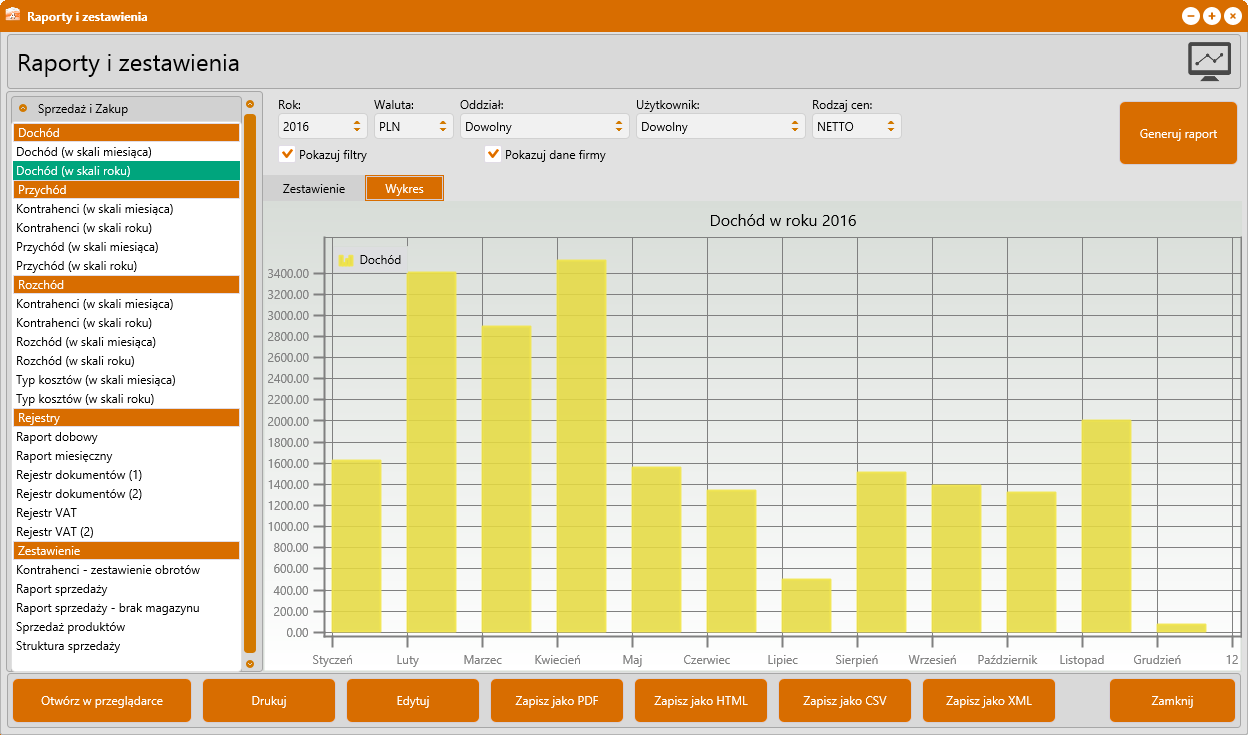Open the Rodzaj cen NETTO dropdown
The width and height of the screenshot is (1248, 735).
(x=856, y=127)
